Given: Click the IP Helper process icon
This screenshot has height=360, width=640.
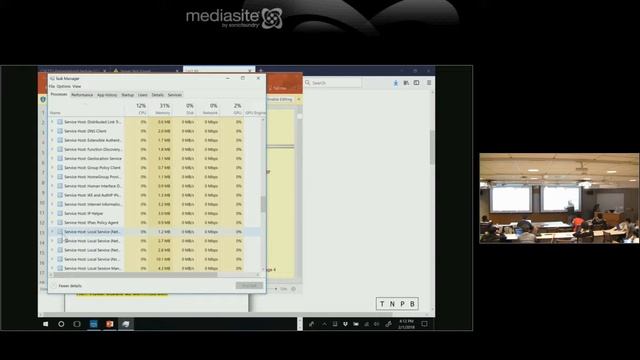Looking at the screenshot, I should 60,213.
